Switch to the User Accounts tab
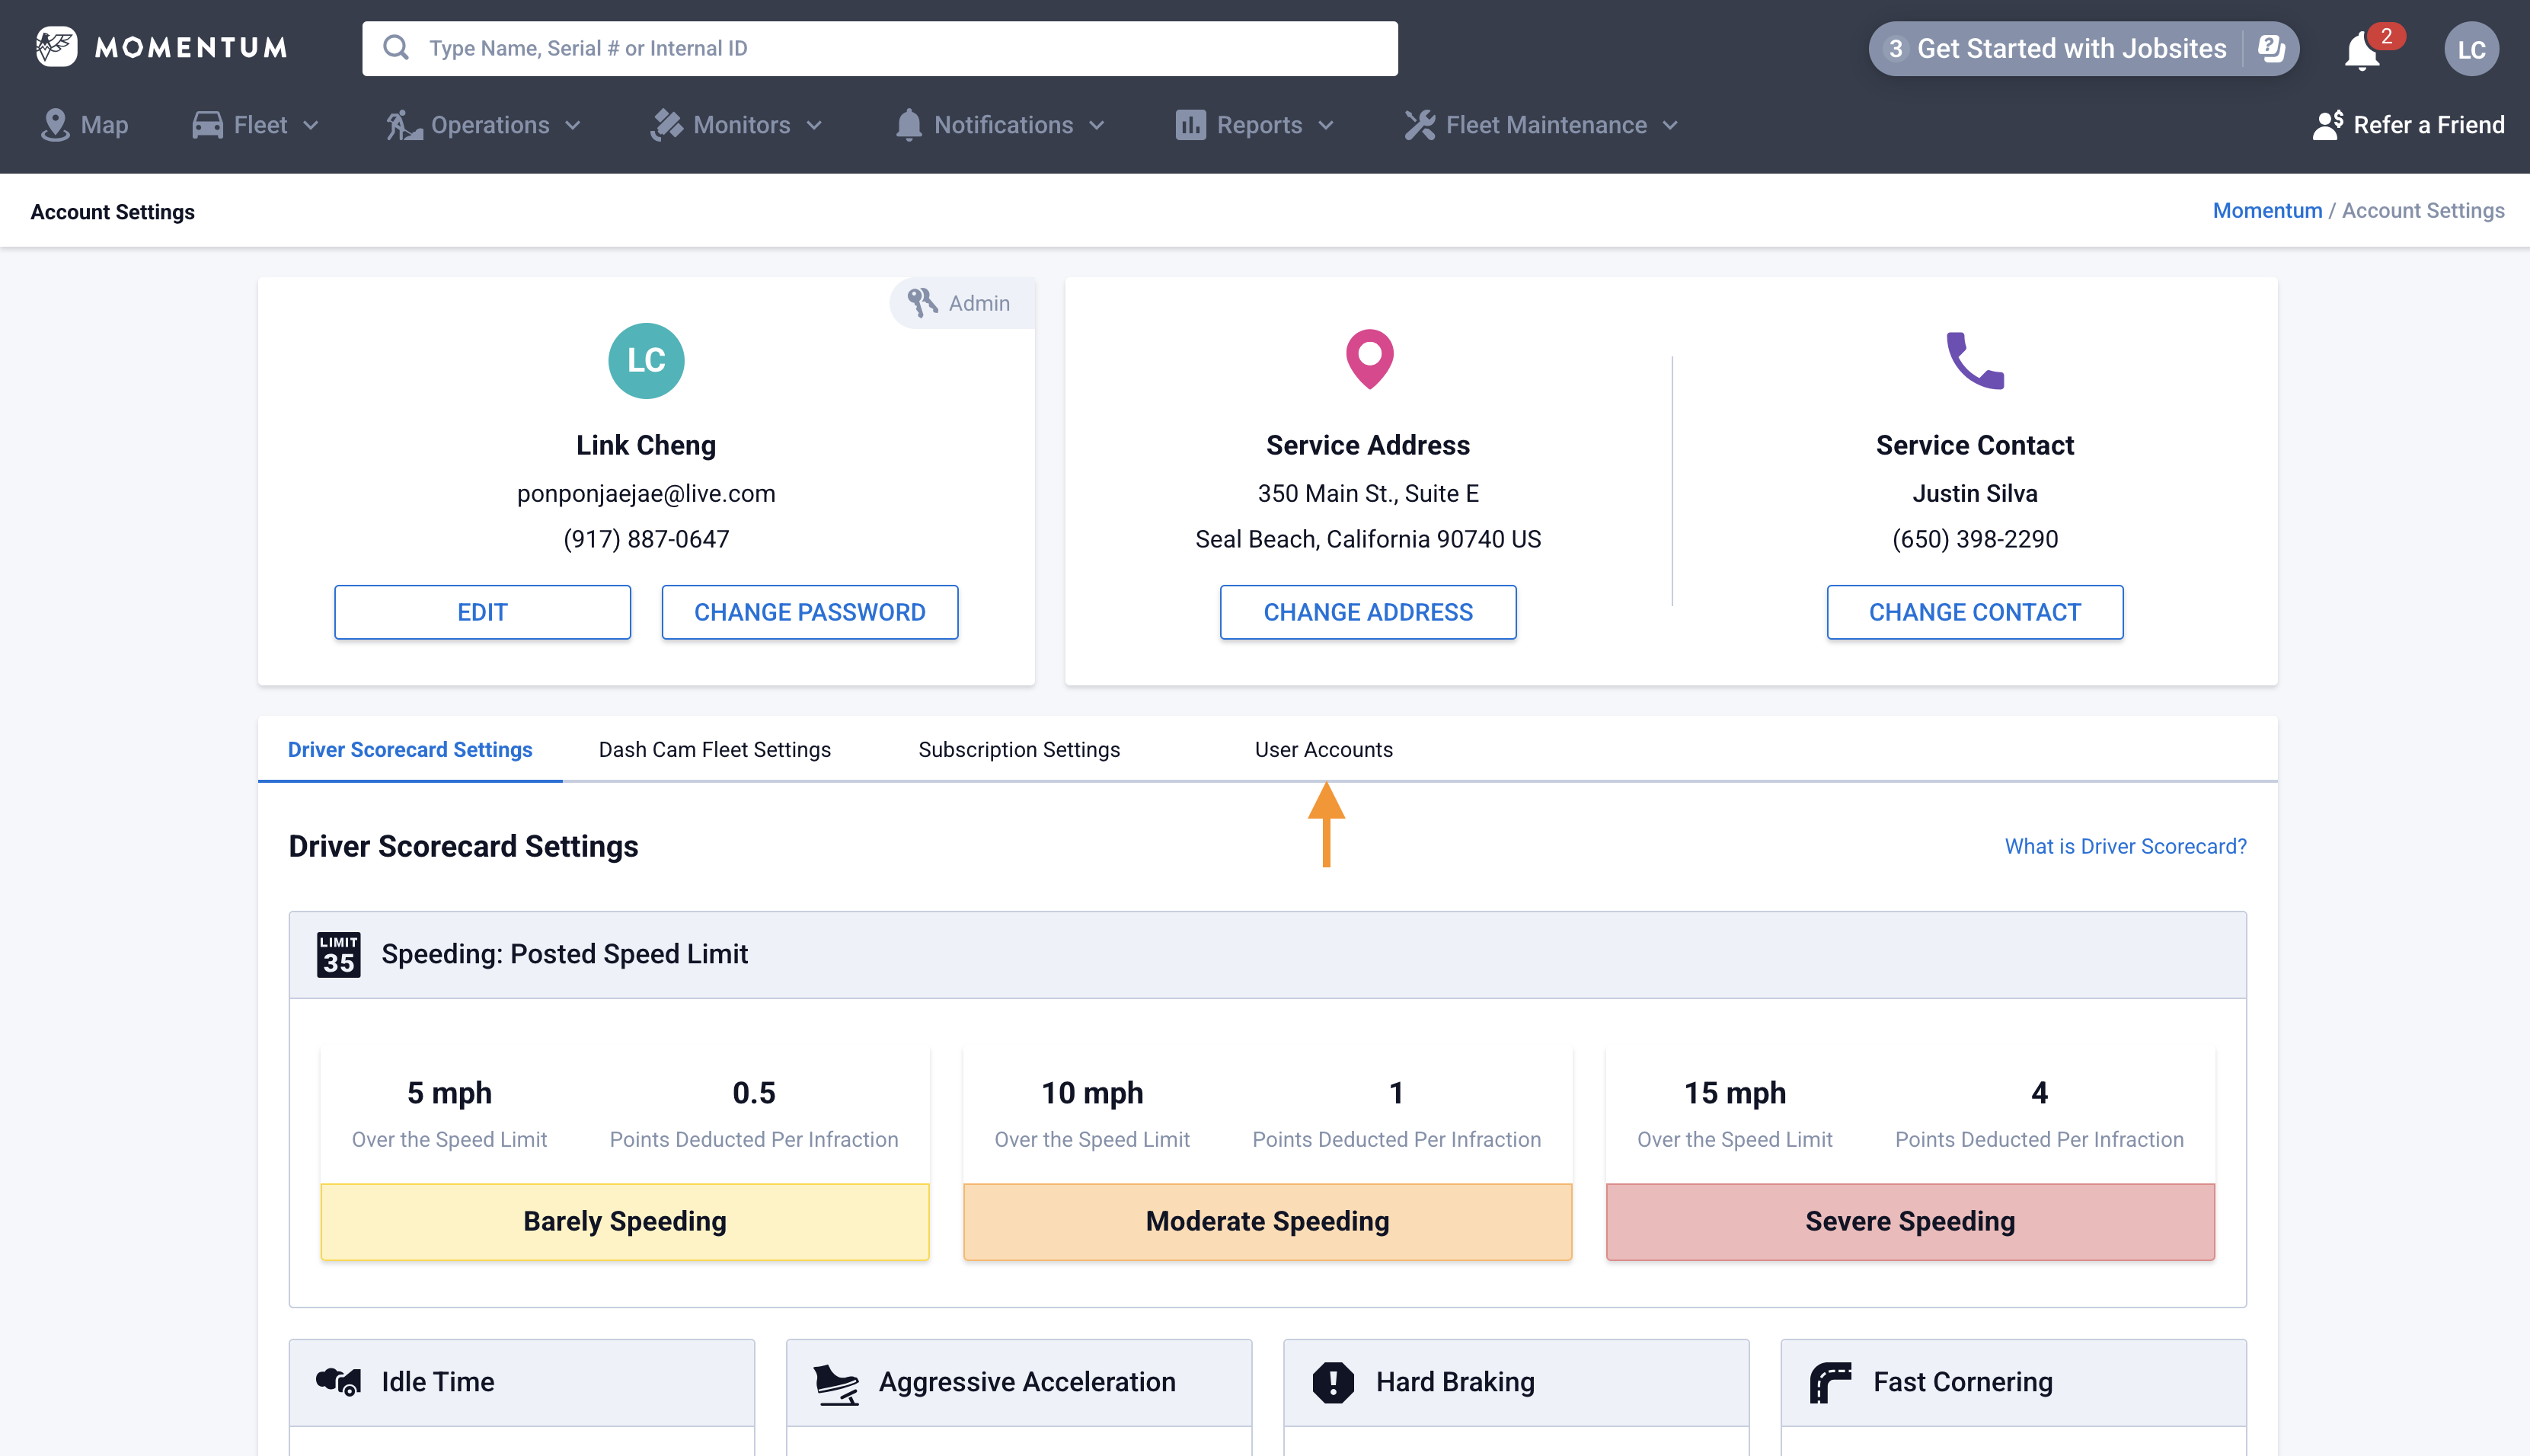This screenshot has height=1456, width=2530. click(1323, 749)
